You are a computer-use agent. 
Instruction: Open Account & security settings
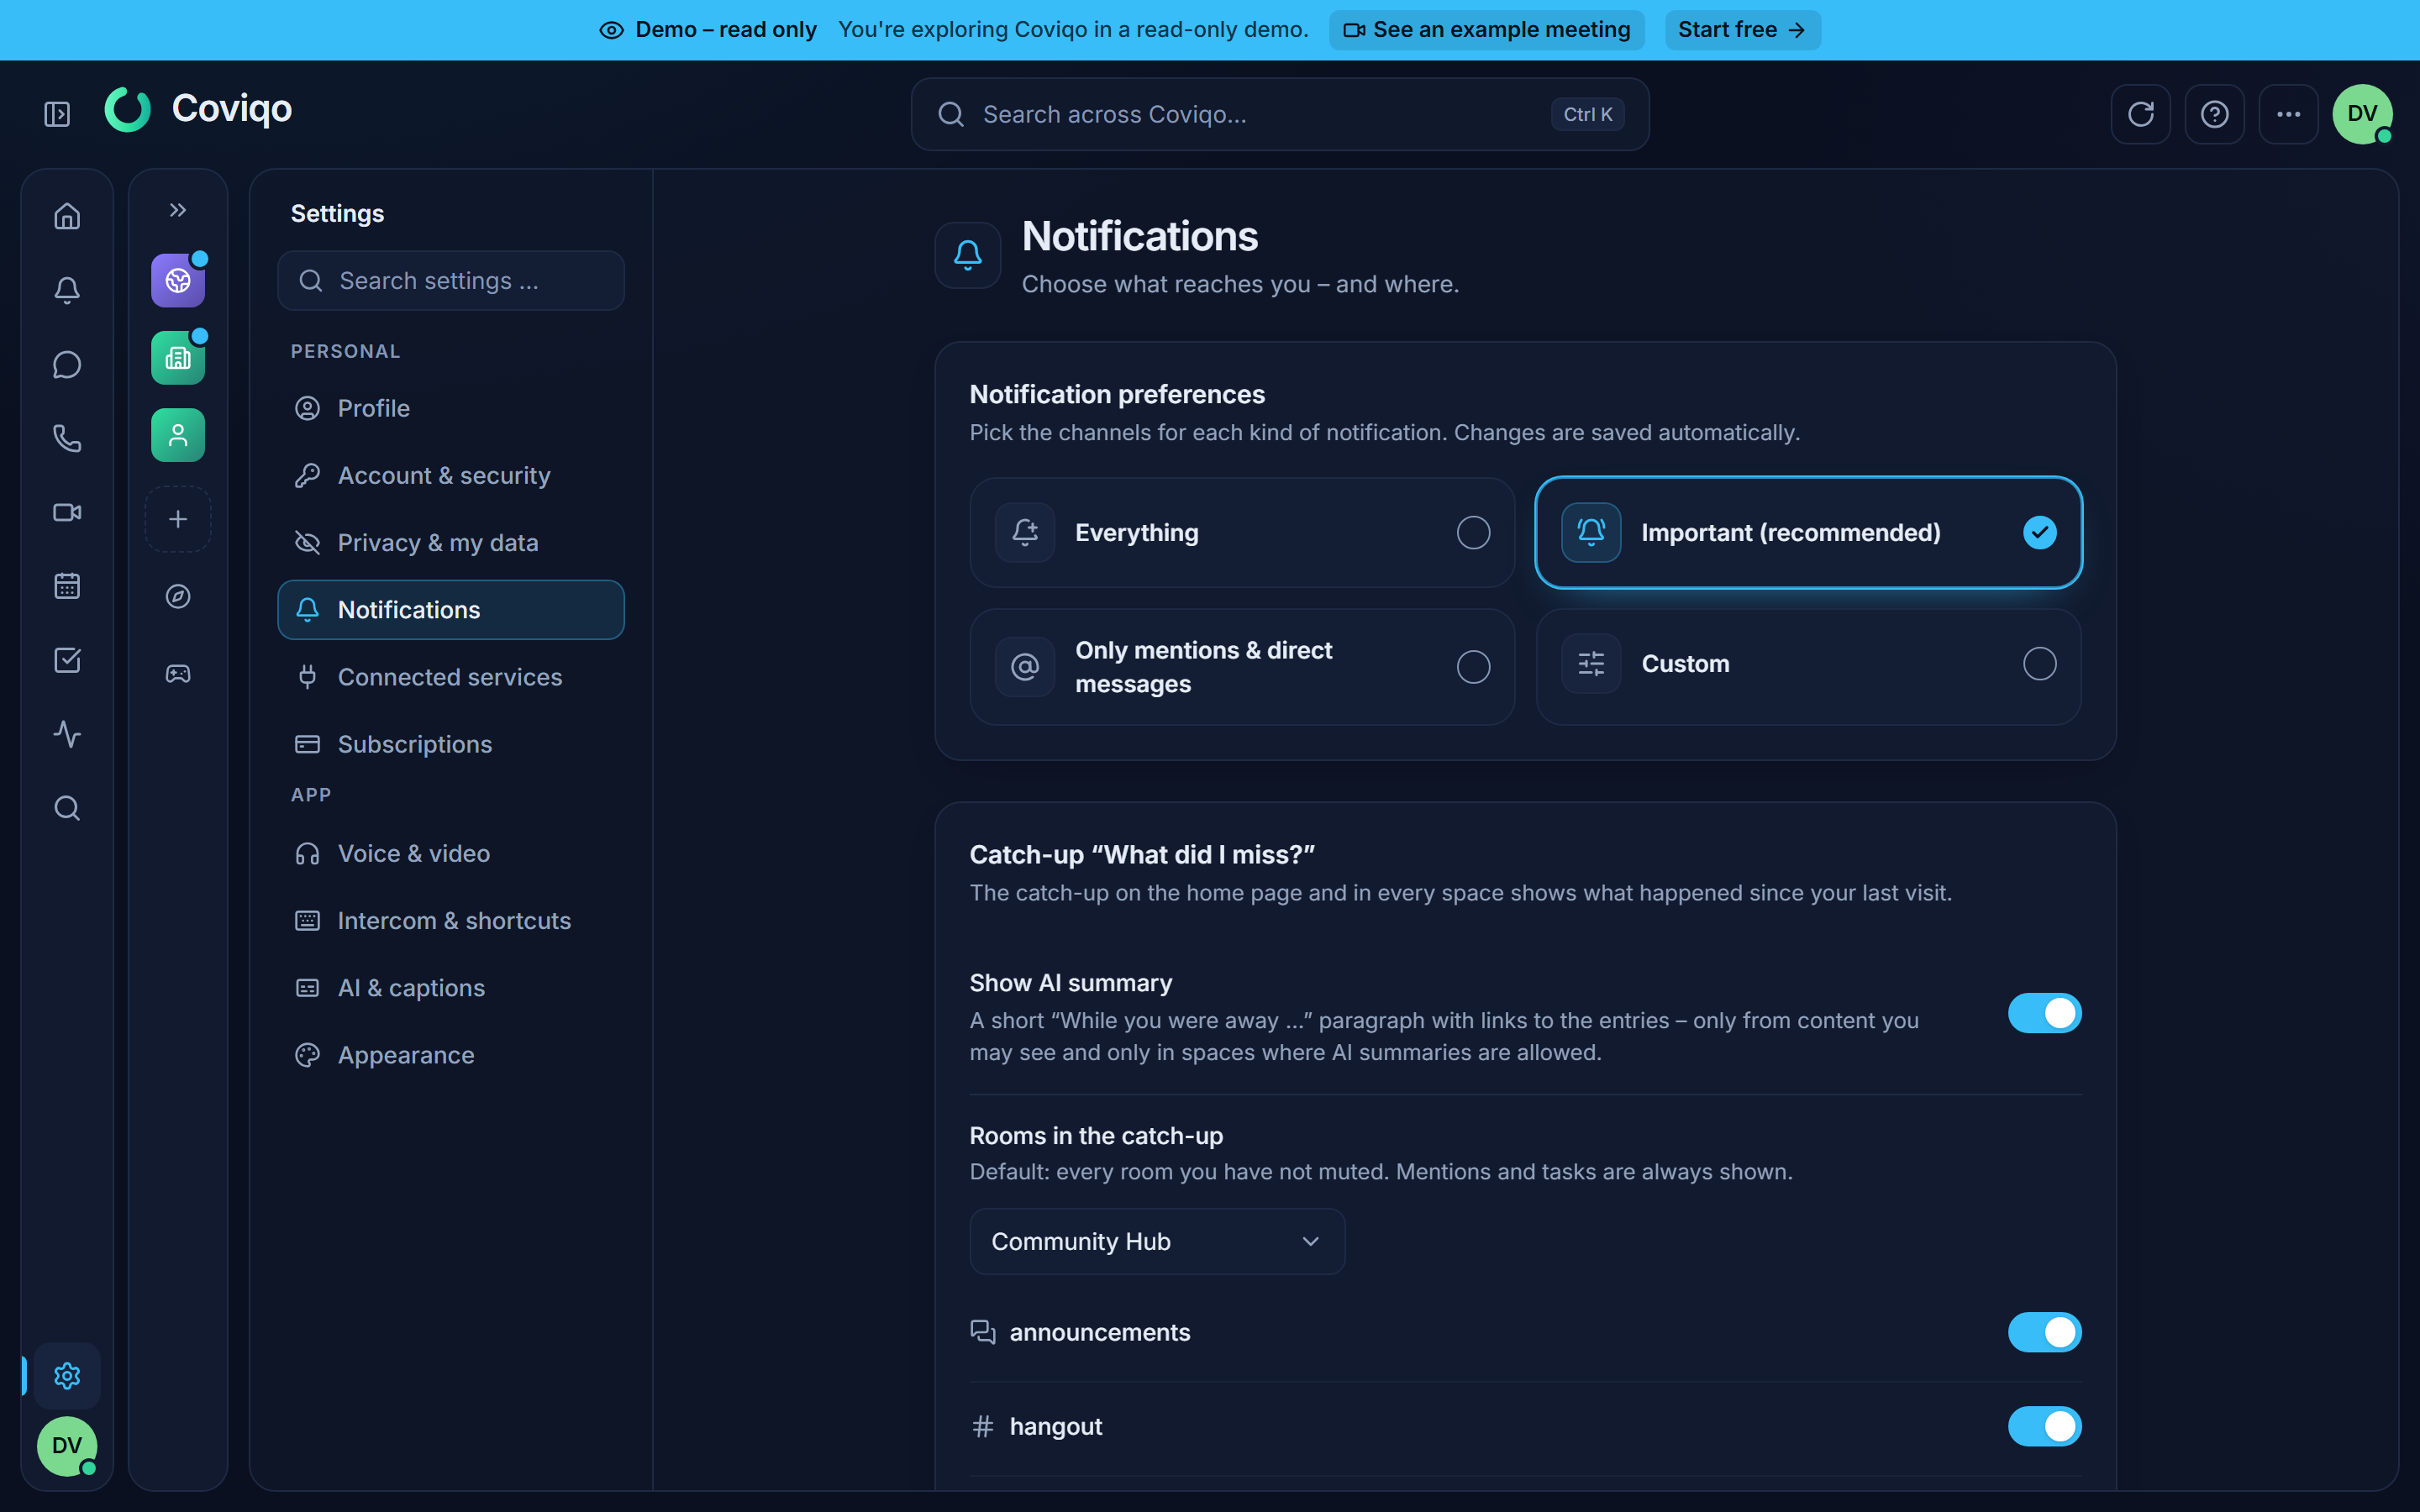pyautogui.click(x=451, y=475)
